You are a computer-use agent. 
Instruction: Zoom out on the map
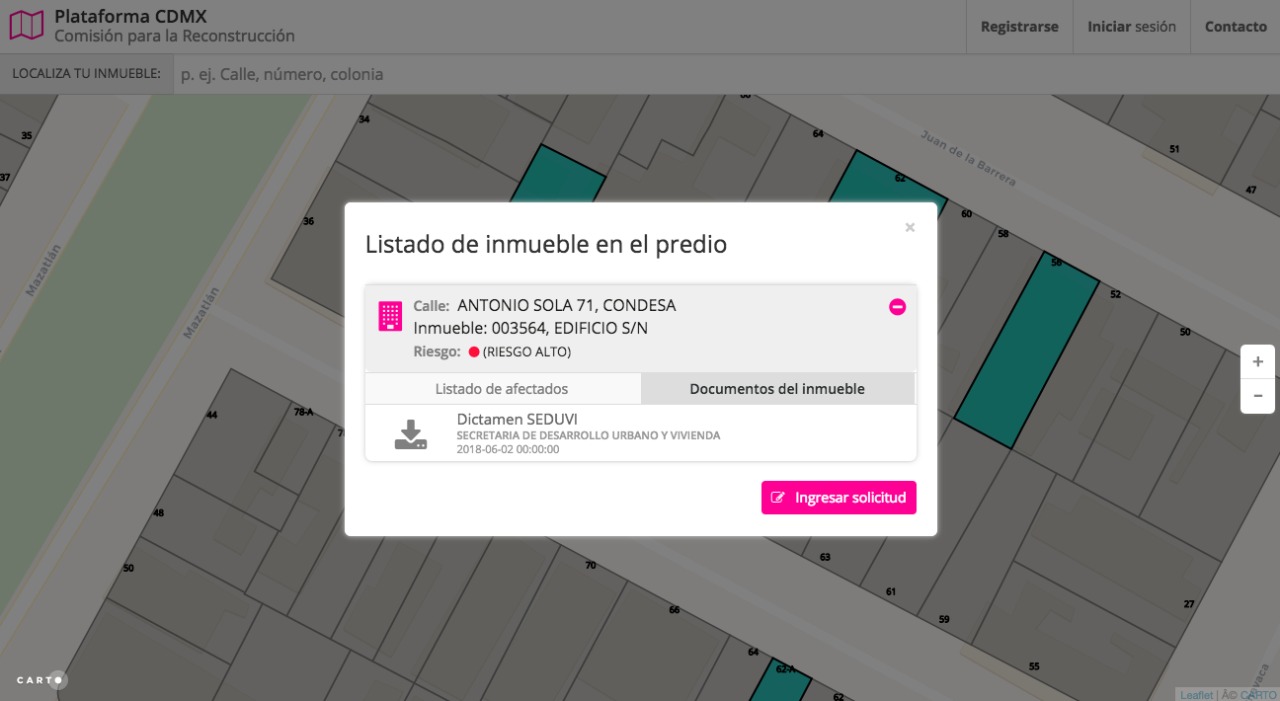click(x=1257, y=396)
